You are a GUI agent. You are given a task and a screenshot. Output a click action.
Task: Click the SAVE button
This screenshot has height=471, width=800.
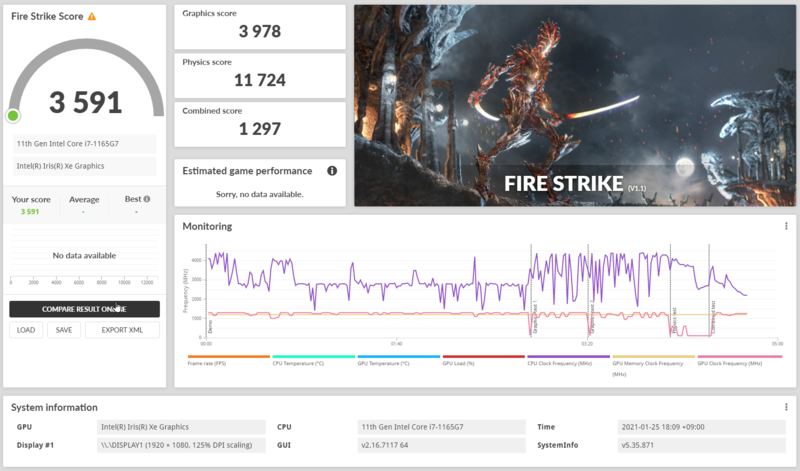point(64,330)
